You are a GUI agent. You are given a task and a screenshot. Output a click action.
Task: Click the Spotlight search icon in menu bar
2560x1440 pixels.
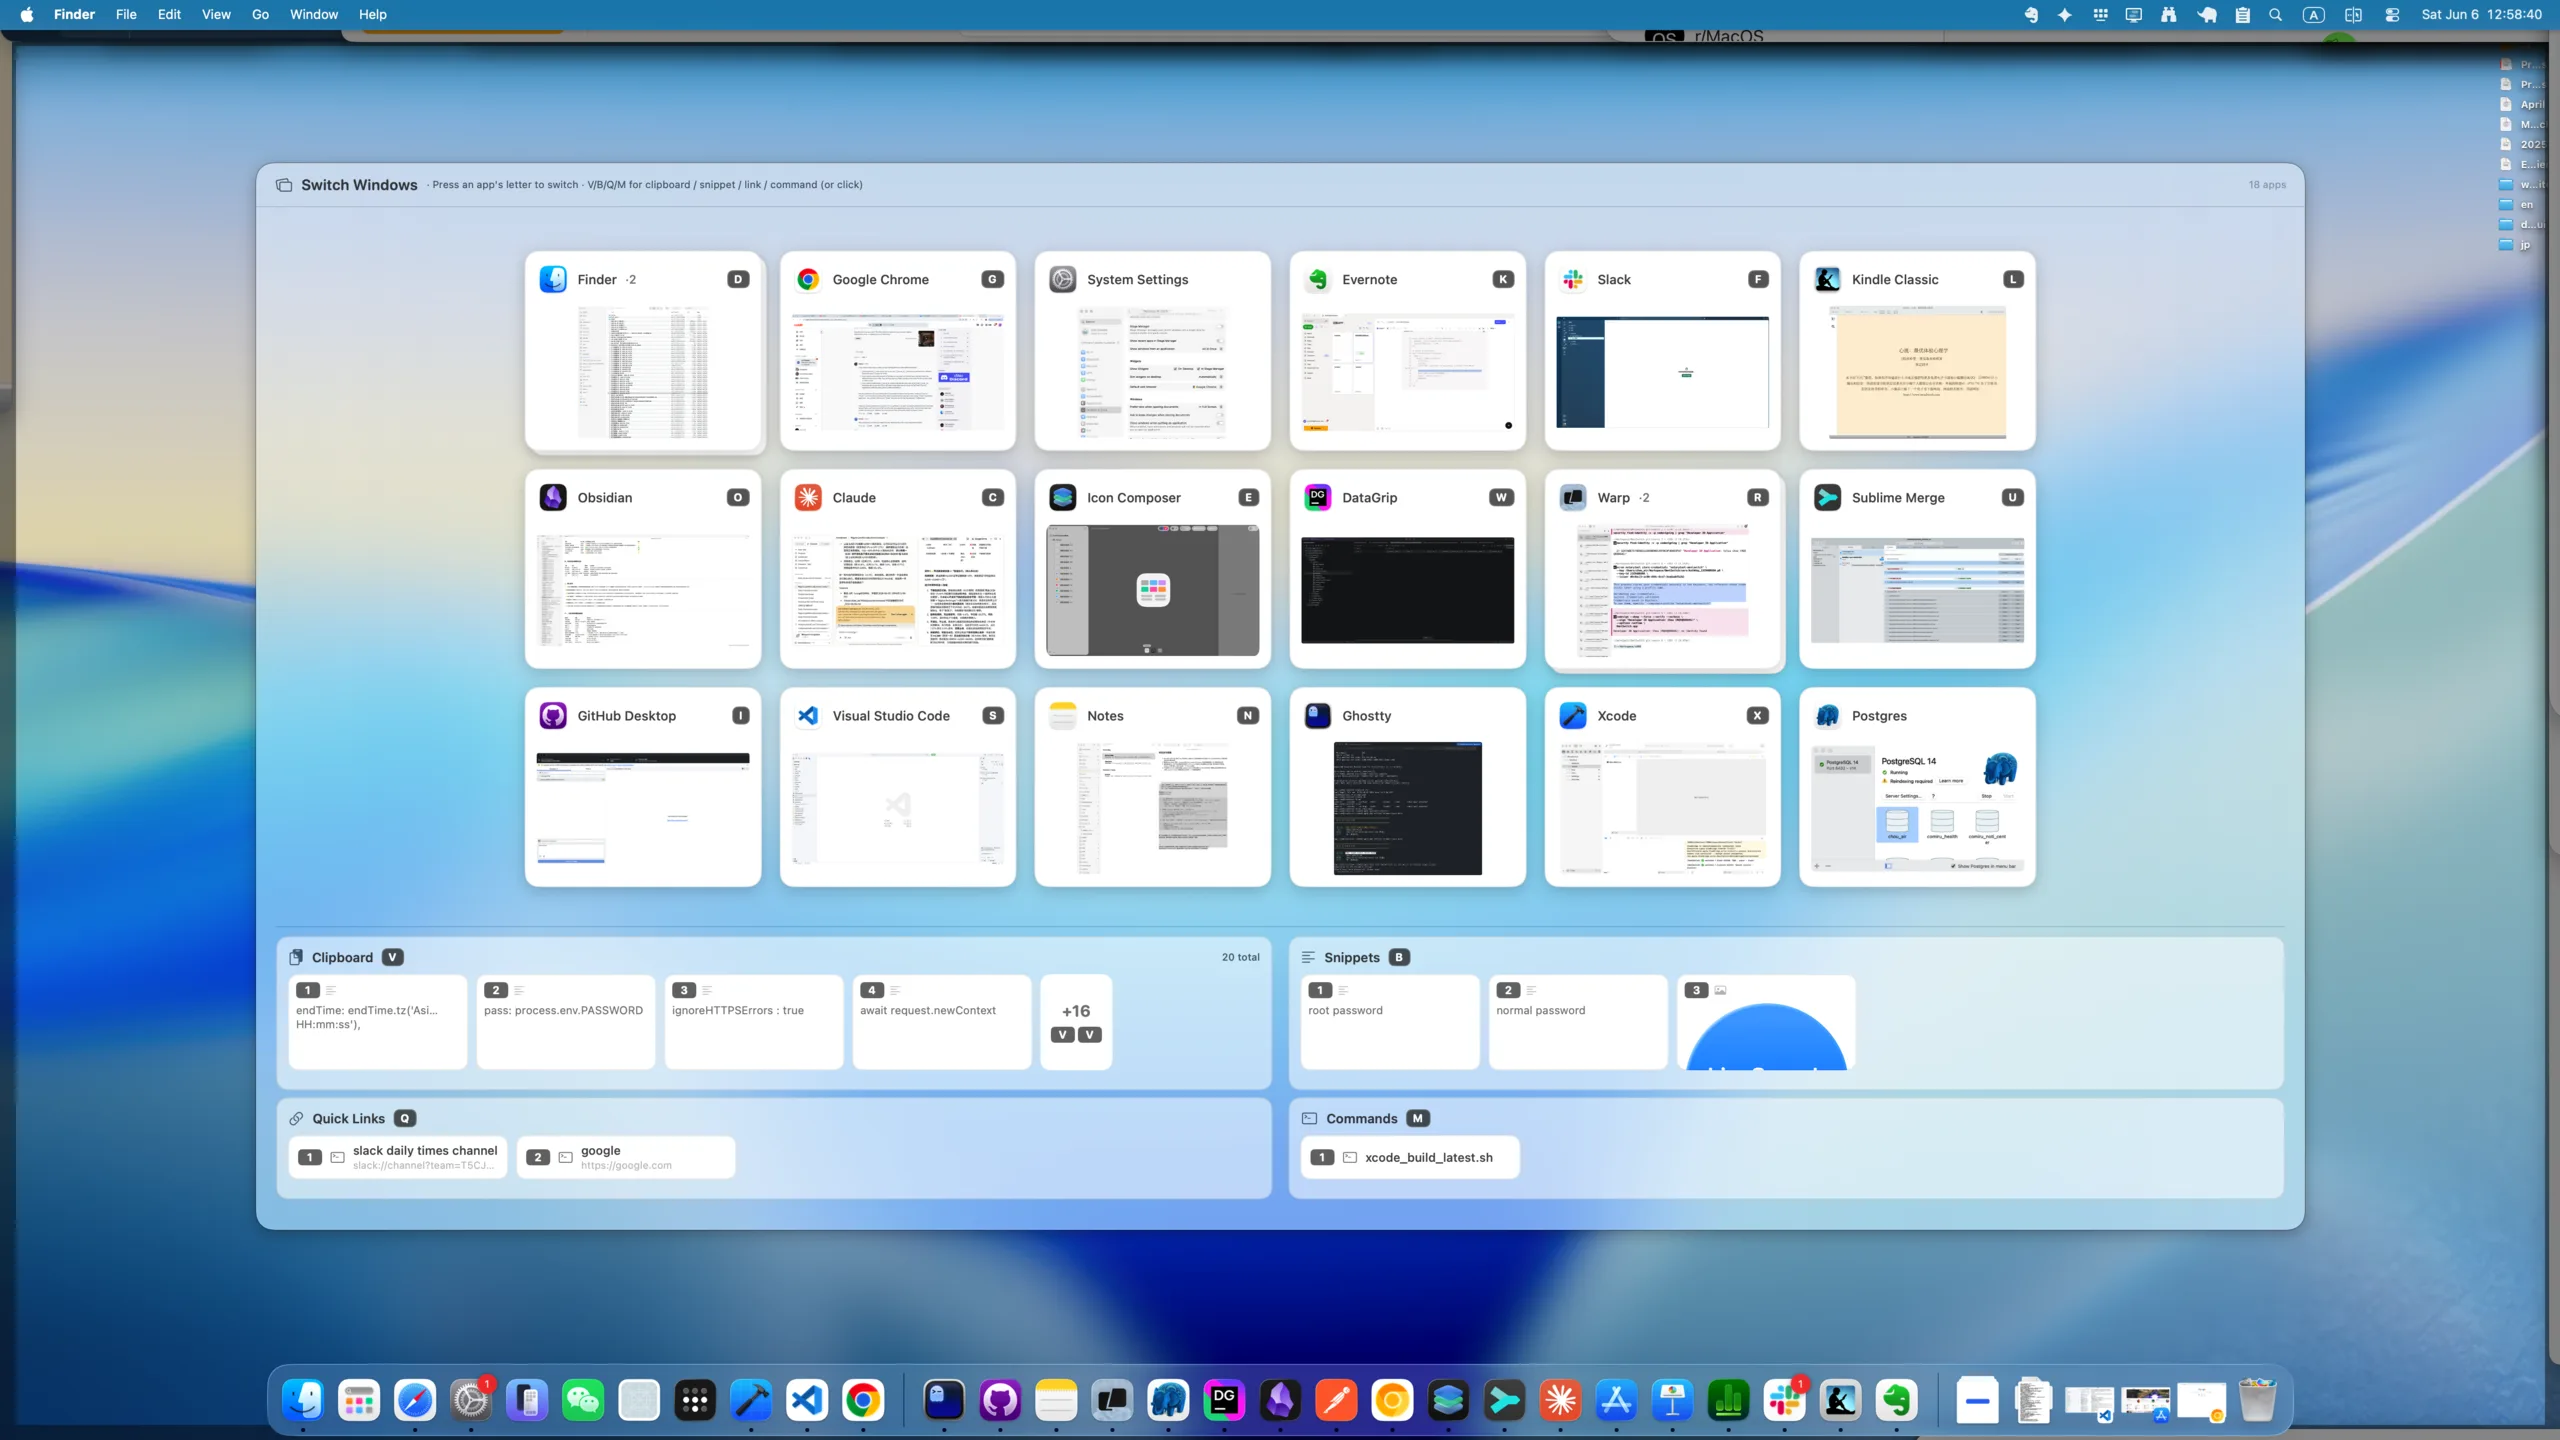pyautogui.click(x=2275, y=14)
